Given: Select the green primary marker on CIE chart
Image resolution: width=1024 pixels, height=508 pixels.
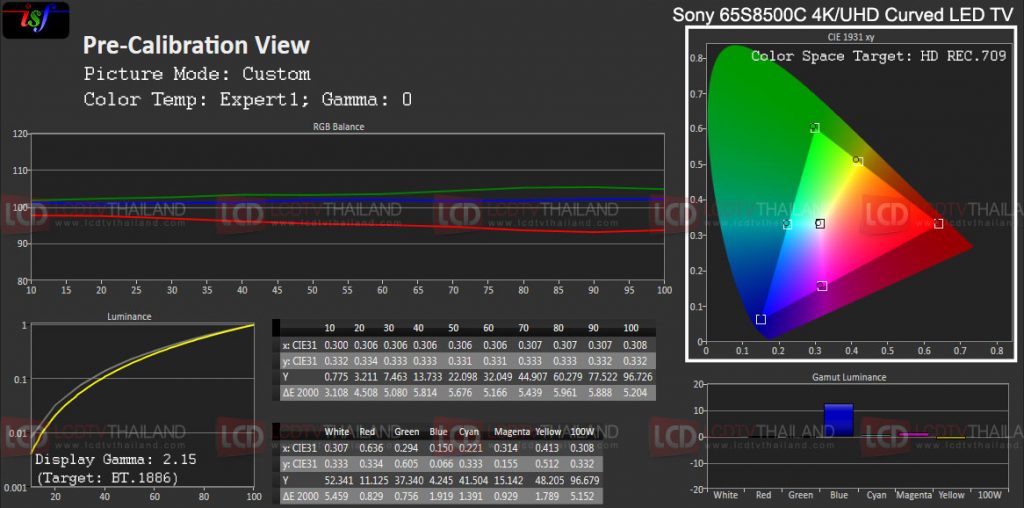Looking at the screenshot, I should [x=814, y=128].
